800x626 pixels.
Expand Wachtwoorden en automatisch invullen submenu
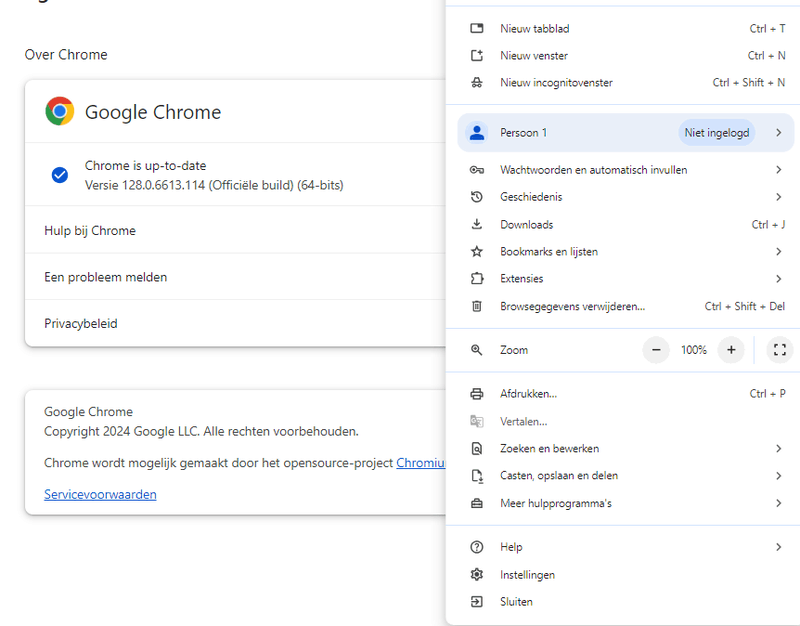point(778,170)
